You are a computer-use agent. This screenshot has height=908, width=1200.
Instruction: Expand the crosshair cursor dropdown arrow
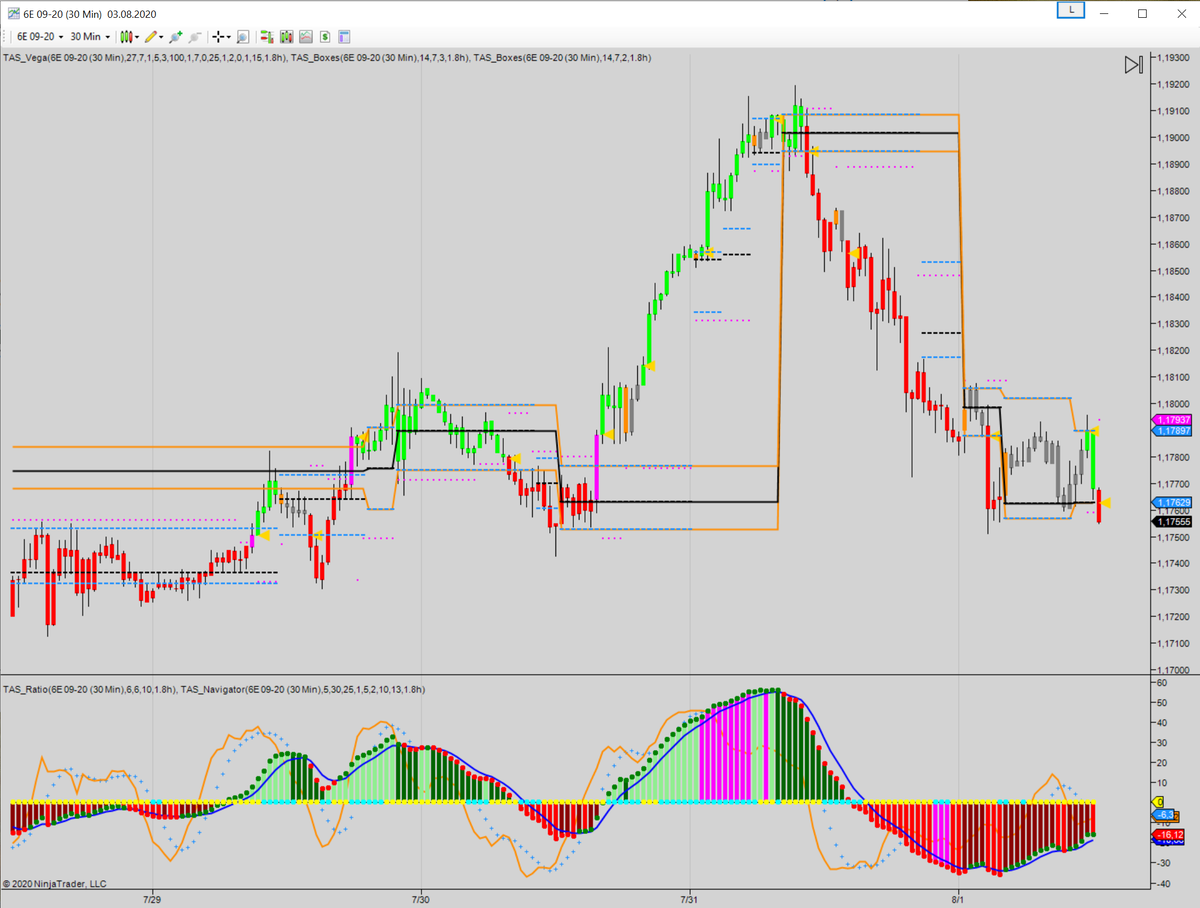coord(229,36)
